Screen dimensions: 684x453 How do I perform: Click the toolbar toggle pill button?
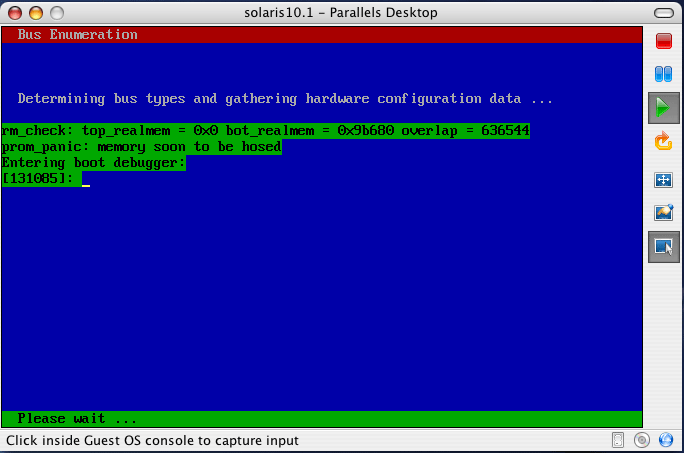[663, 13]
